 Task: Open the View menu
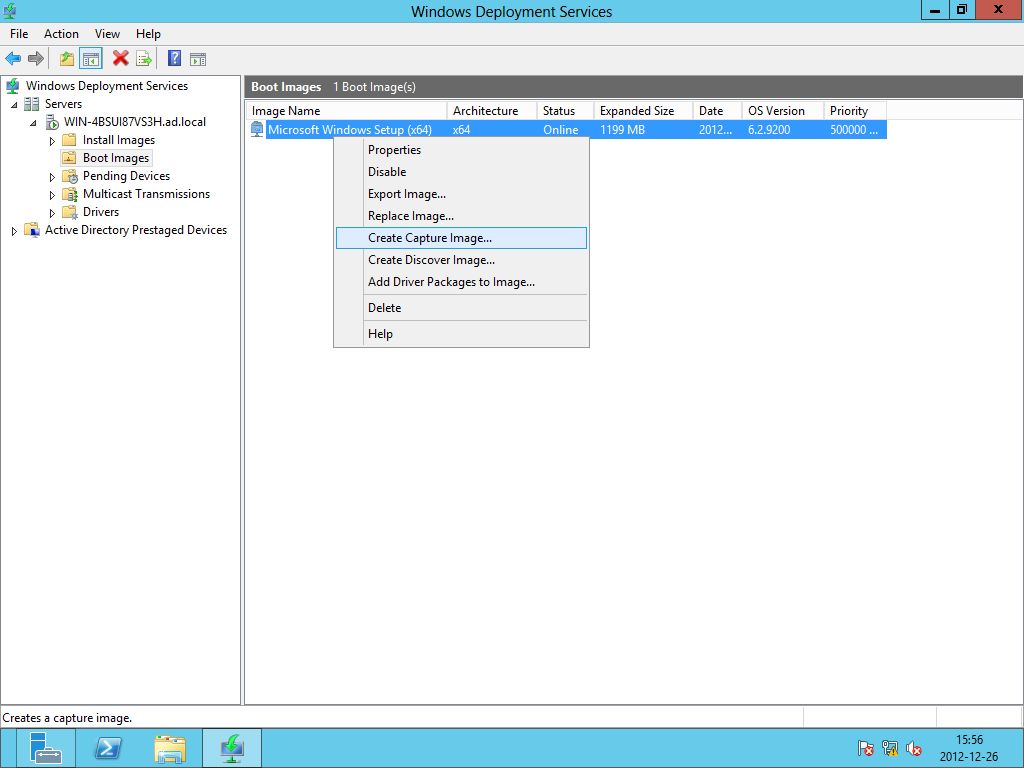coord(107,34)
